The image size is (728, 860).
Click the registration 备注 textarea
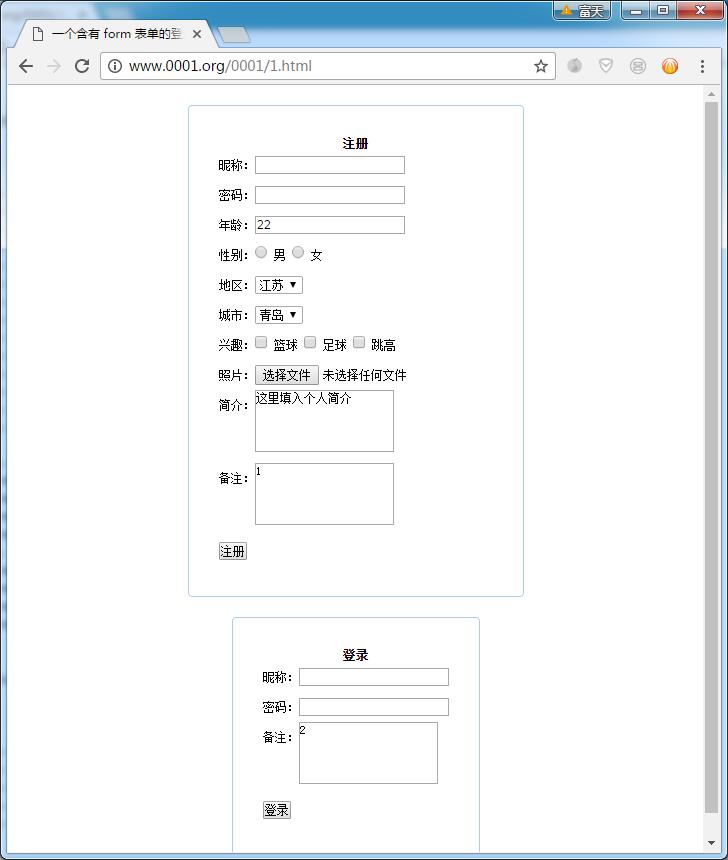pos(324,494)
